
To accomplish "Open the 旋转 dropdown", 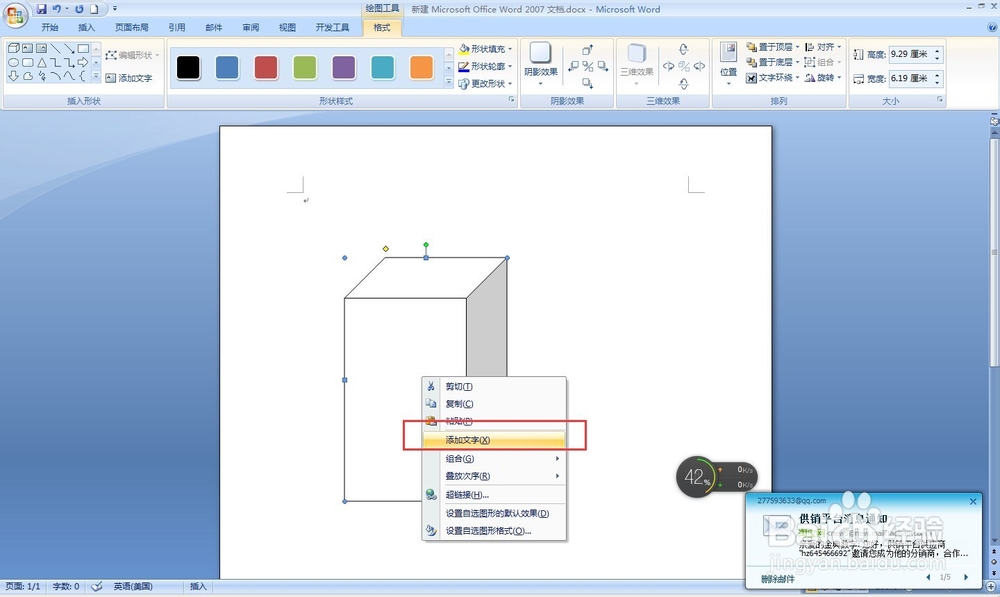I will pyautogui.click(x=823, y=78).
